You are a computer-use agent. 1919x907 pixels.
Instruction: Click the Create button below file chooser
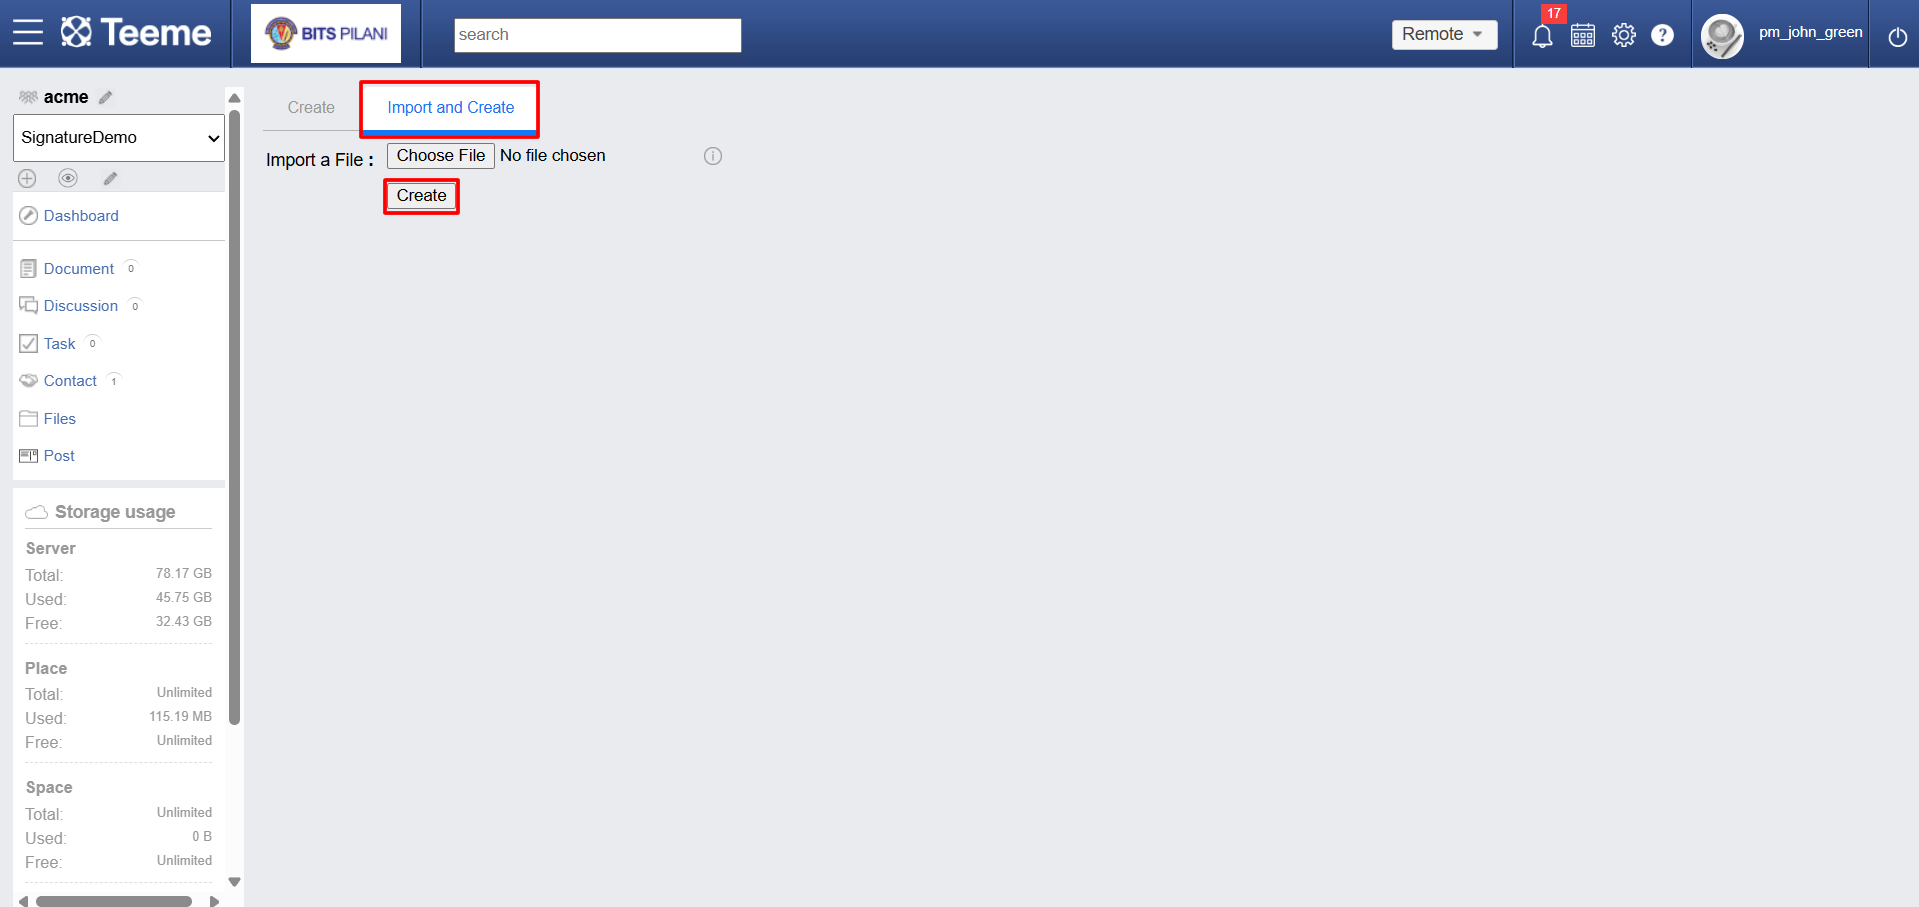[x=421, y=196]
